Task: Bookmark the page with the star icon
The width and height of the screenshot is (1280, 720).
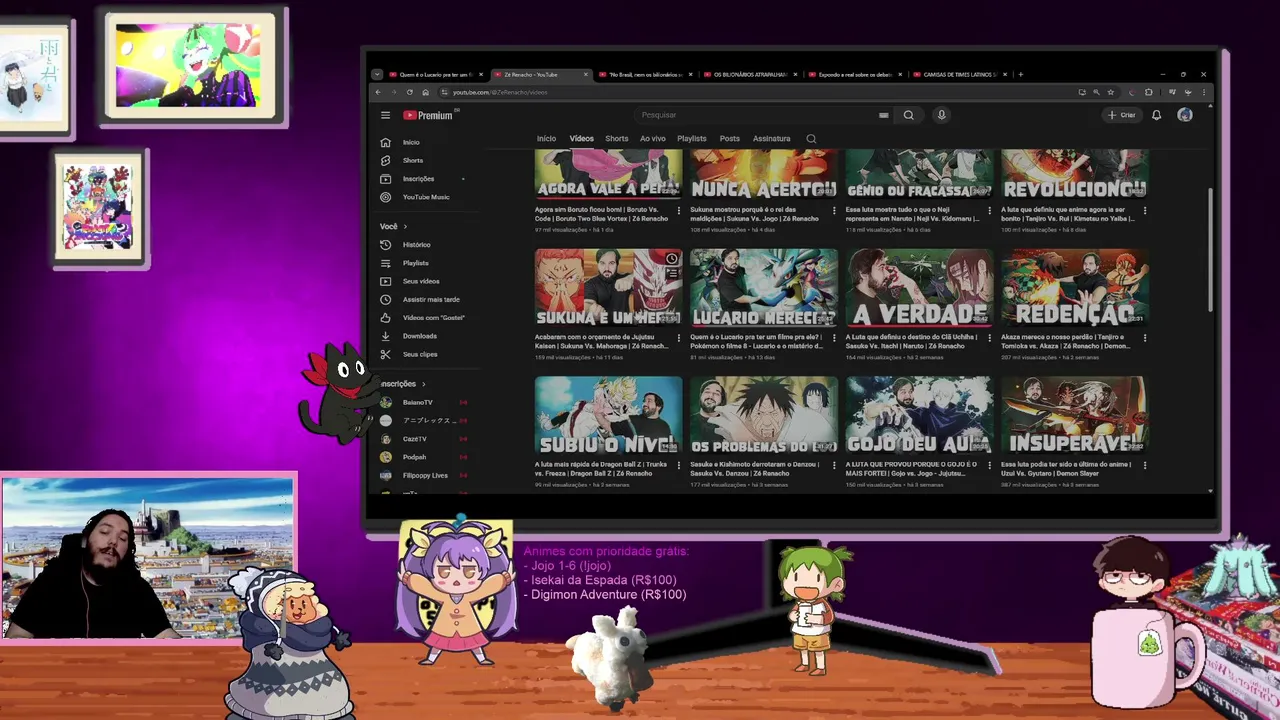Action: point(1111,92)
